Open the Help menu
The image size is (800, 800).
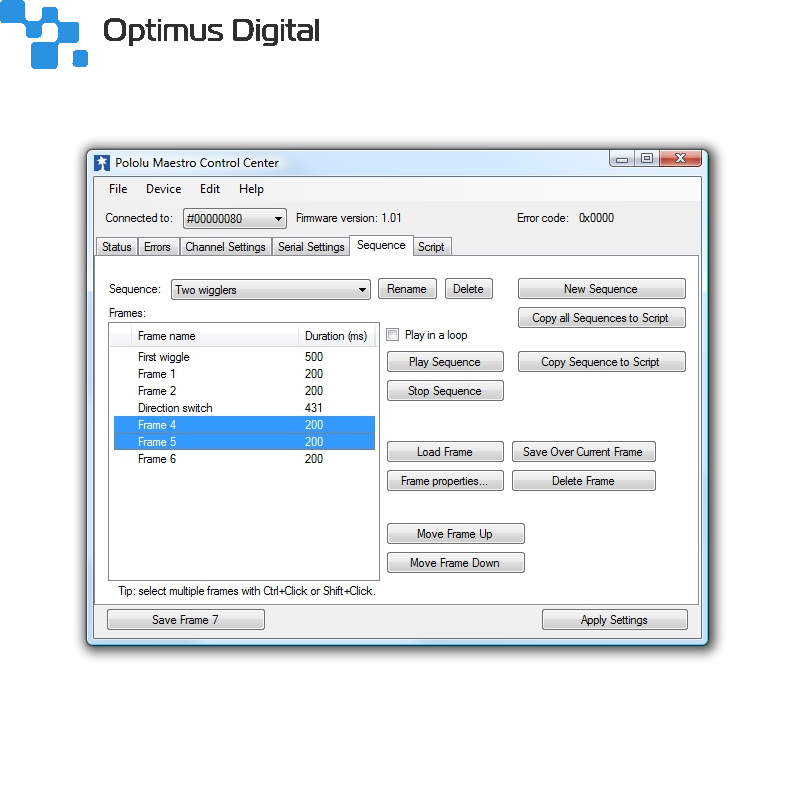click(251, 189)
